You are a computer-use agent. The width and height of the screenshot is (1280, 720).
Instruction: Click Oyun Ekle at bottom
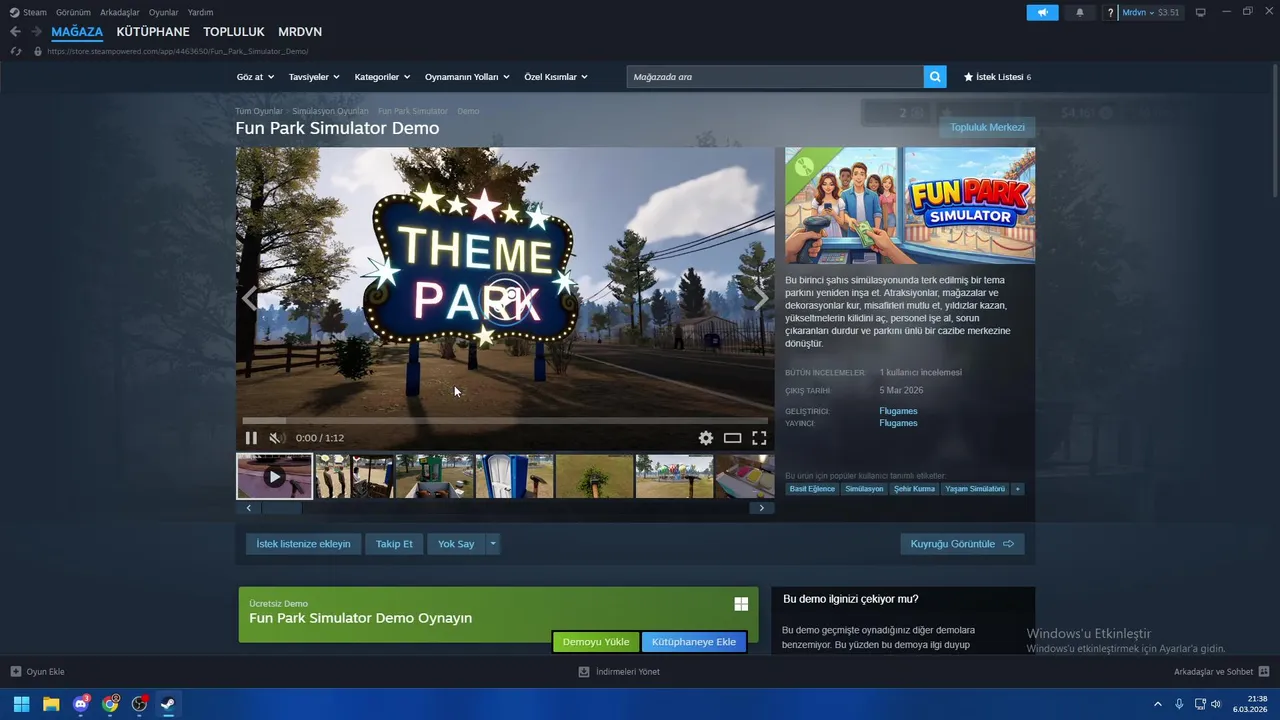[x=37, y=672]
